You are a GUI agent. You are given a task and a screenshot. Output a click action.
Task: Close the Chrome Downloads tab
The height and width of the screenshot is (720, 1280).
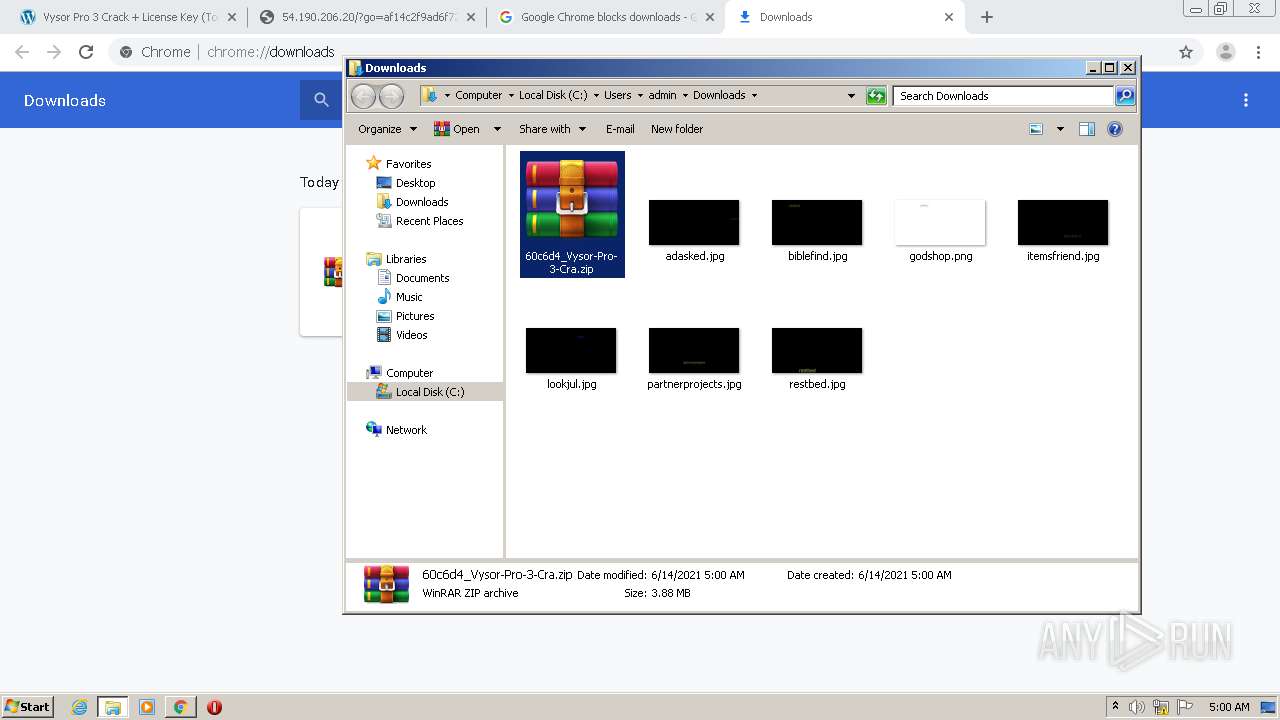949,17
